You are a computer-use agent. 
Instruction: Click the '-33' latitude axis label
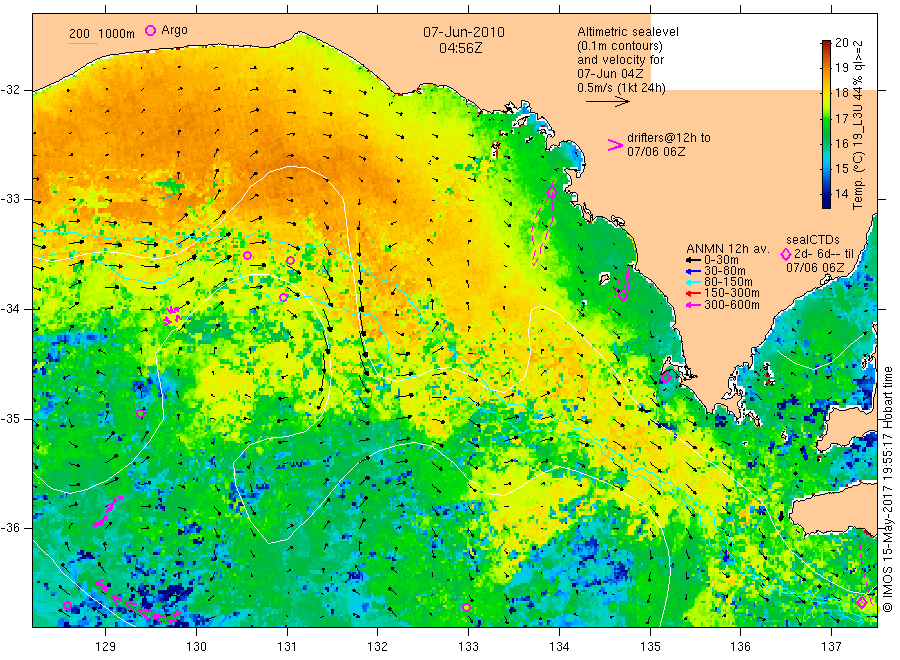11,199
